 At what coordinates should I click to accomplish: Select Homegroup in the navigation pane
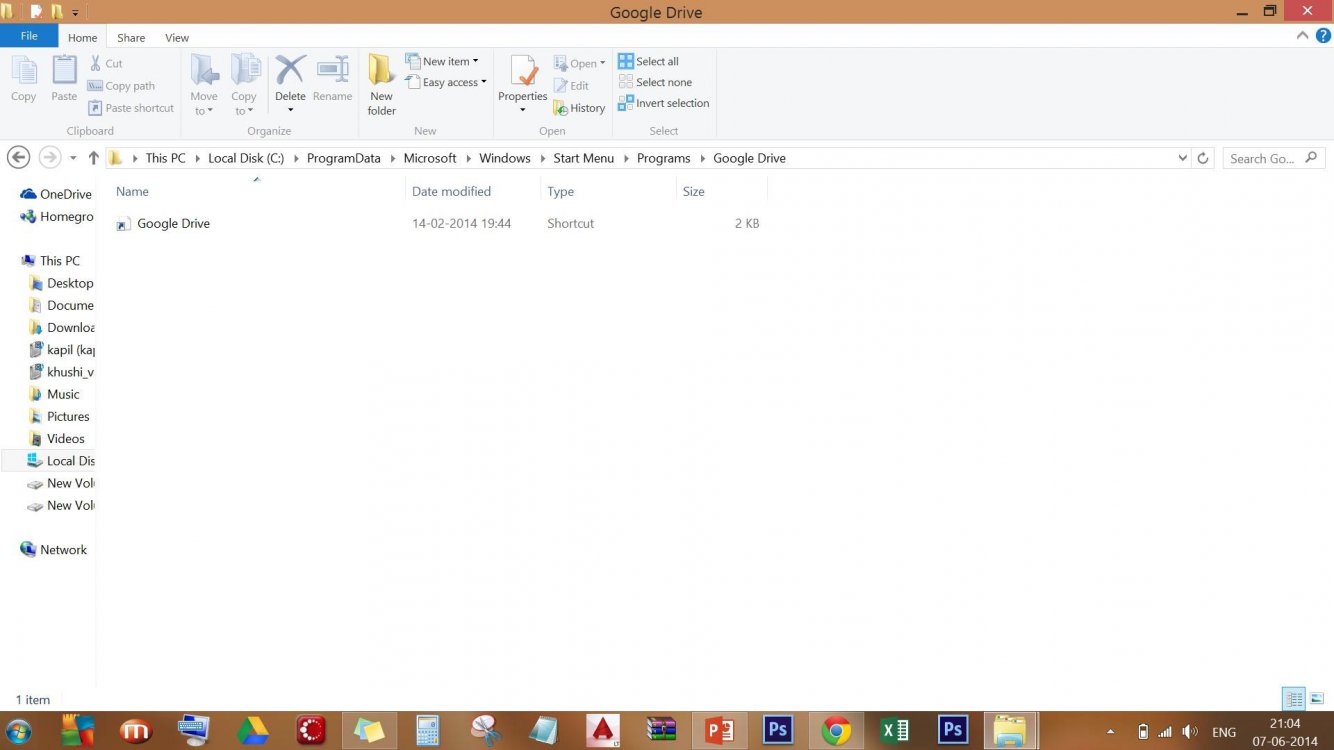pyautogui.click(x=58, y=216)
